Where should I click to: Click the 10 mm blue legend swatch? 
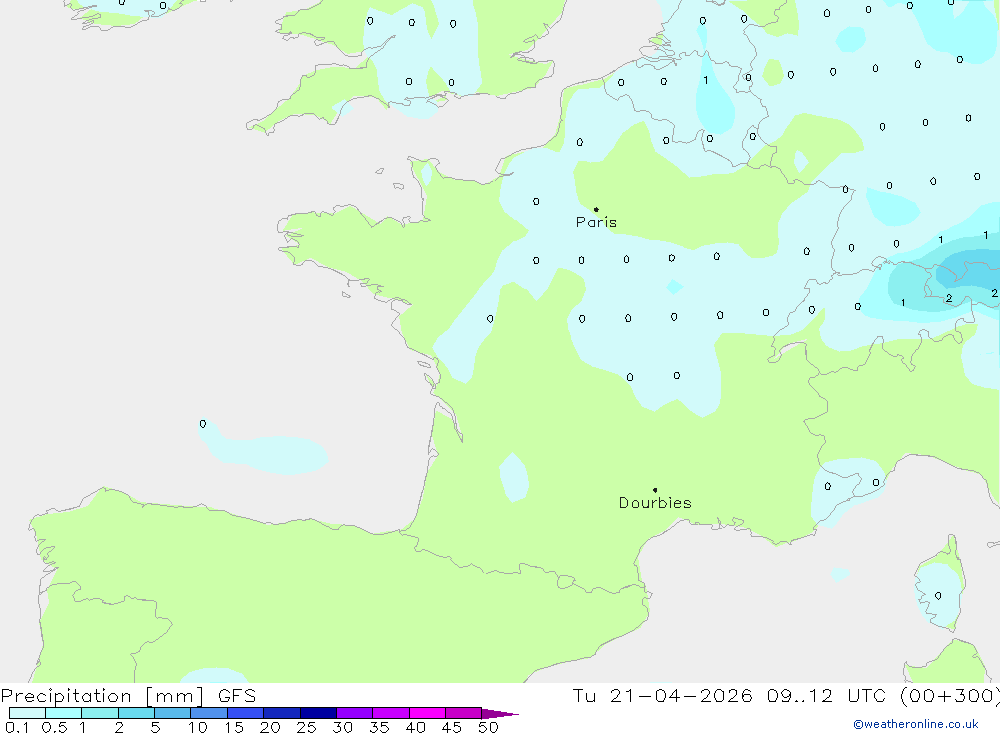209,713
